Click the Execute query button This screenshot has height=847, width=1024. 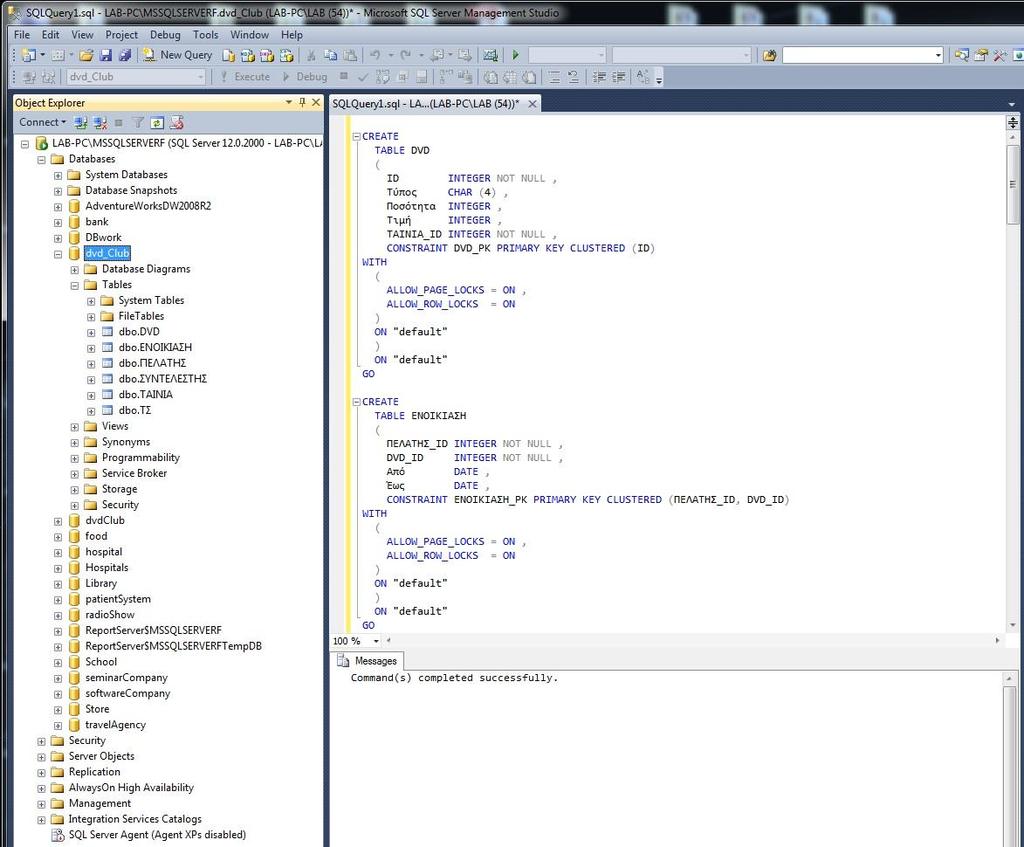[245, 77]
